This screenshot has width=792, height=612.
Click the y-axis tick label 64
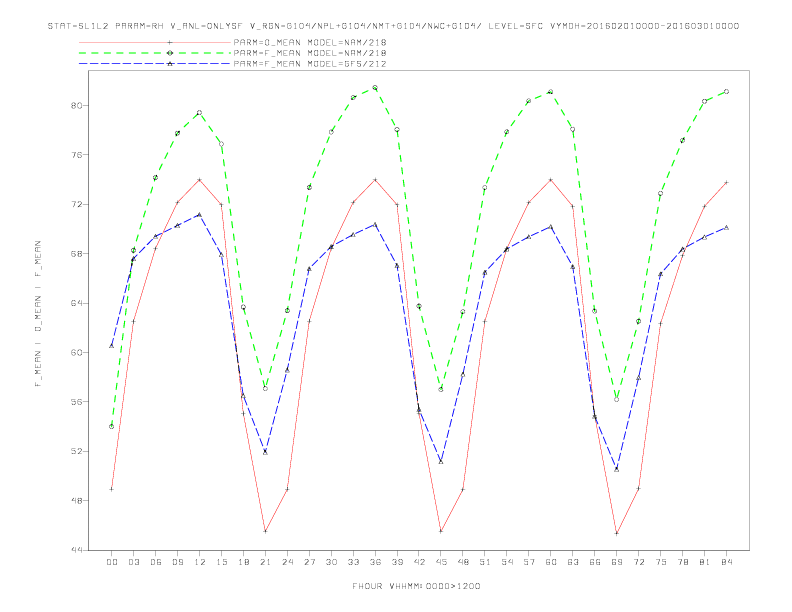78,303
